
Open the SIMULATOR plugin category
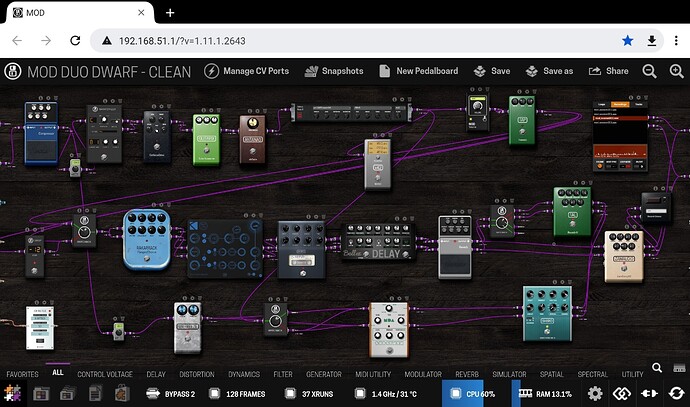509,374
